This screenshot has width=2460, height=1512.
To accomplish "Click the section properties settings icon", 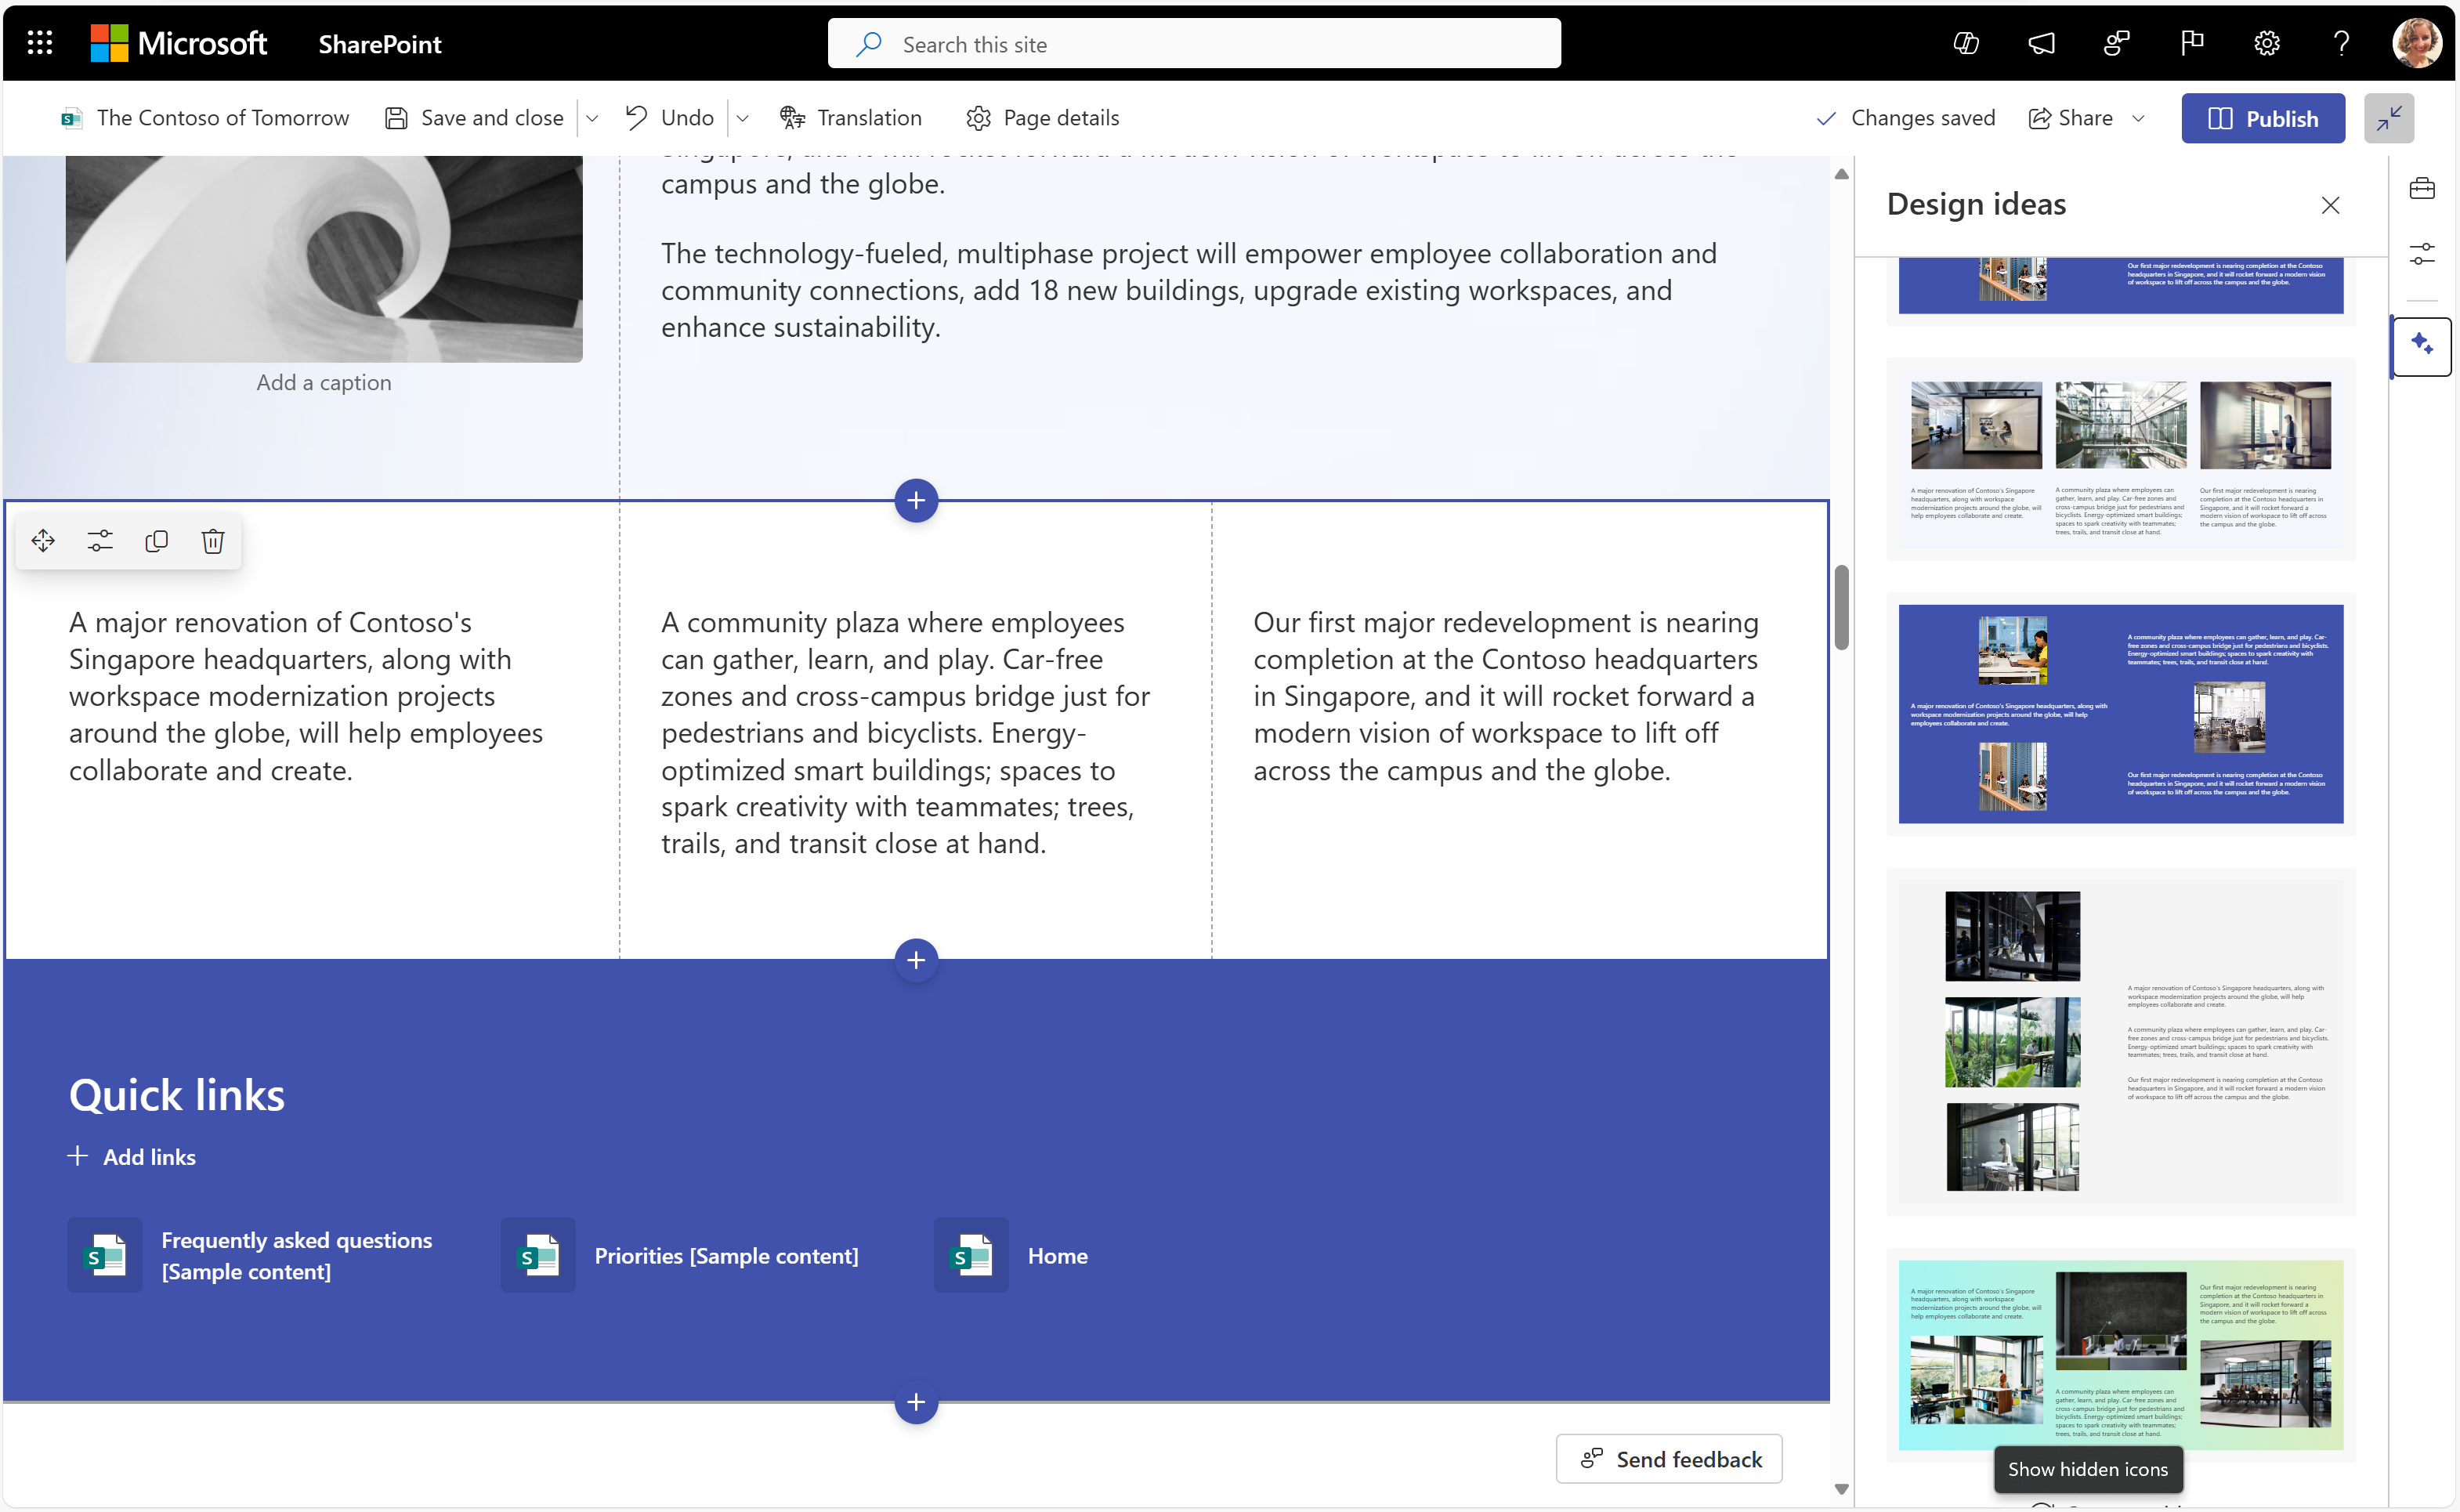I will pos(102,541).
